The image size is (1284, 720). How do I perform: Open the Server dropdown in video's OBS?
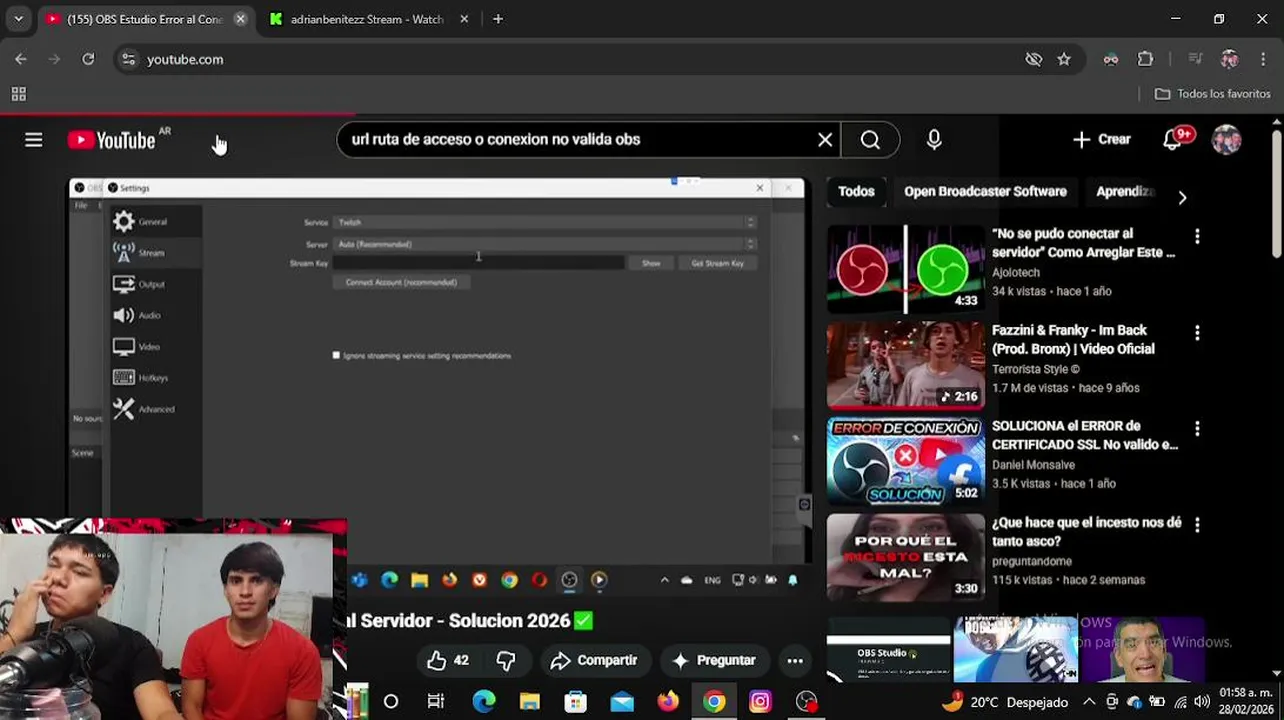[546, 244]
